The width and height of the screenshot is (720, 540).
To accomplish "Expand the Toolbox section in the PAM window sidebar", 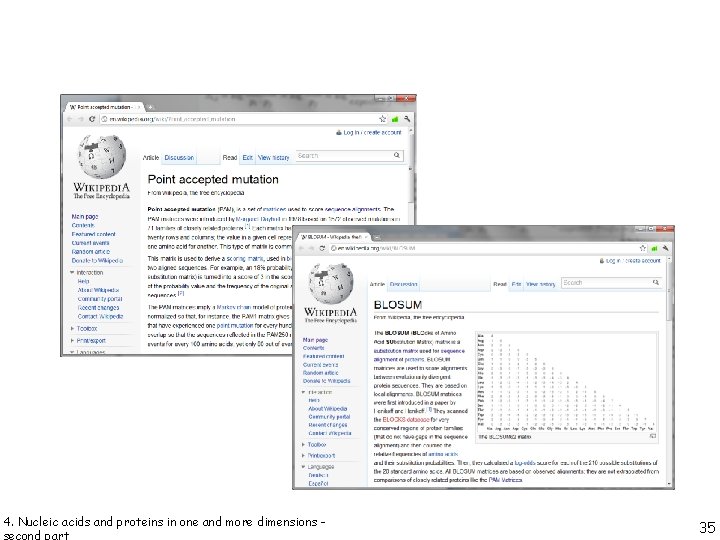I will 73,329.
